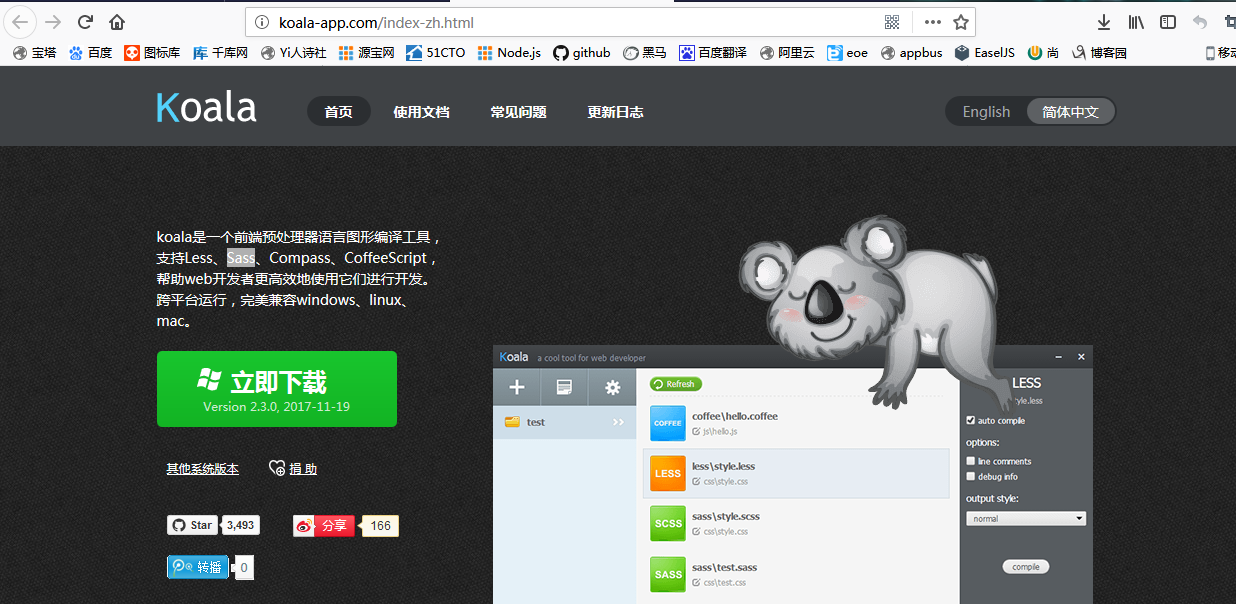The width and height of the screenshot is (1236, 604).
Task: Open the Yi人诗社 bookmark
Action: 293,53
